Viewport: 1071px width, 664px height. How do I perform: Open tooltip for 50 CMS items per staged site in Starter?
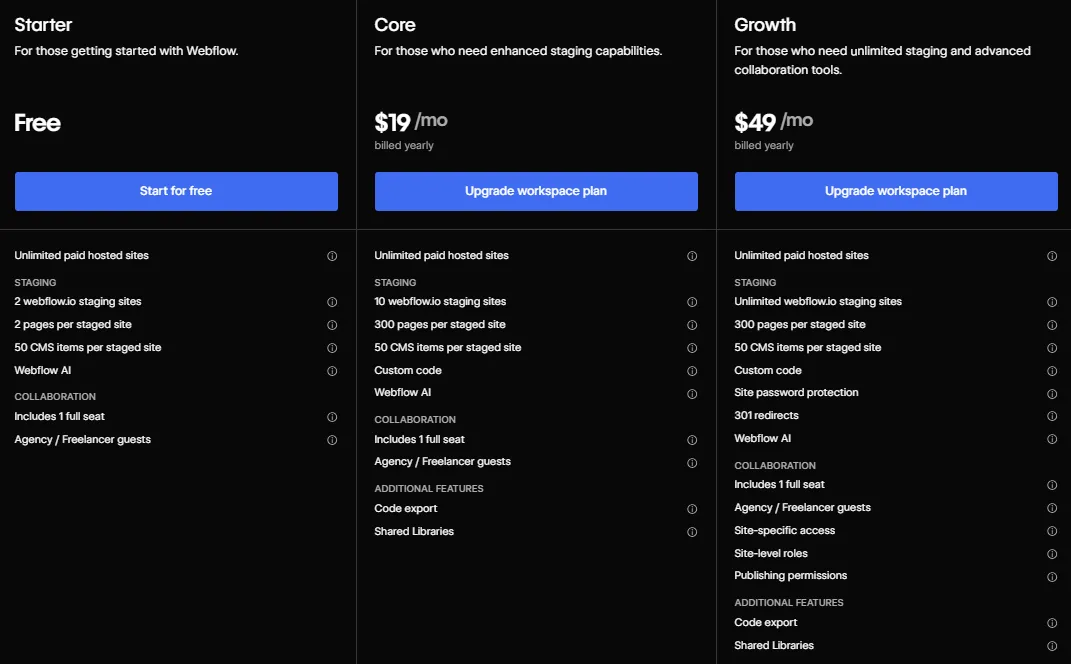332,347
